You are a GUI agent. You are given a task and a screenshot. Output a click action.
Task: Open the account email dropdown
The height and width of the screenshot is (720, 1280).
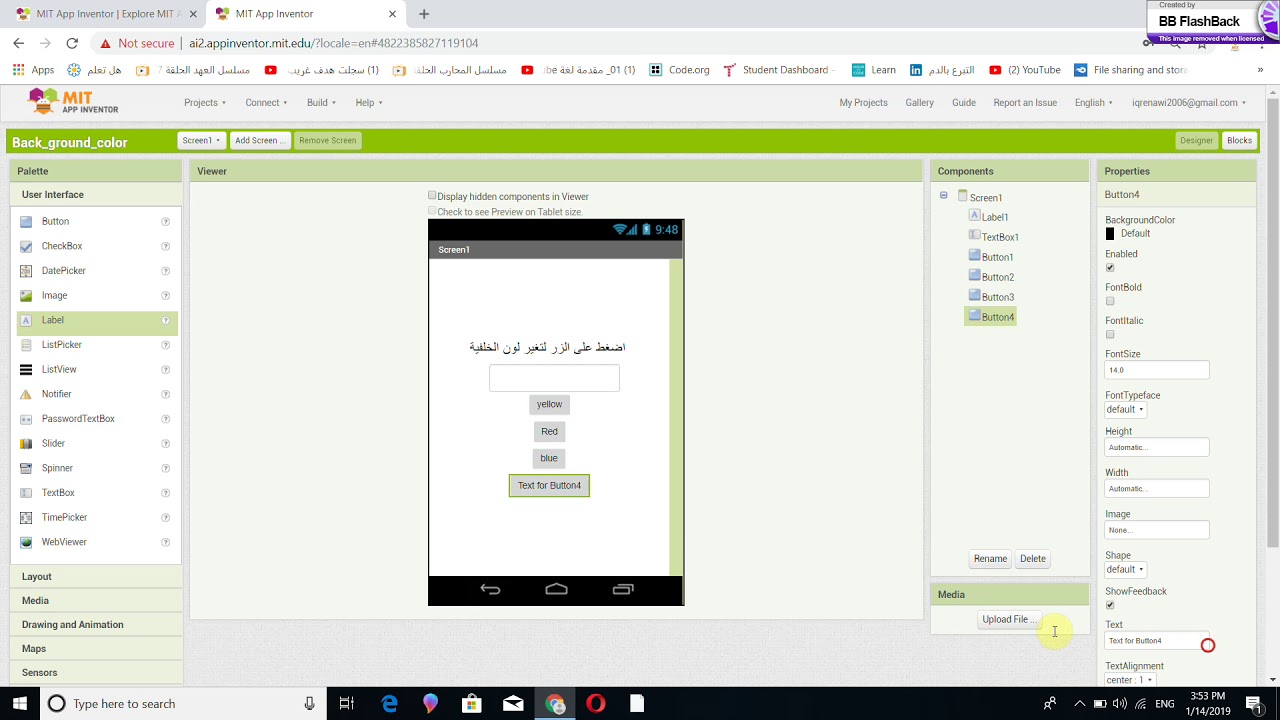click(x=1189, y=102)
